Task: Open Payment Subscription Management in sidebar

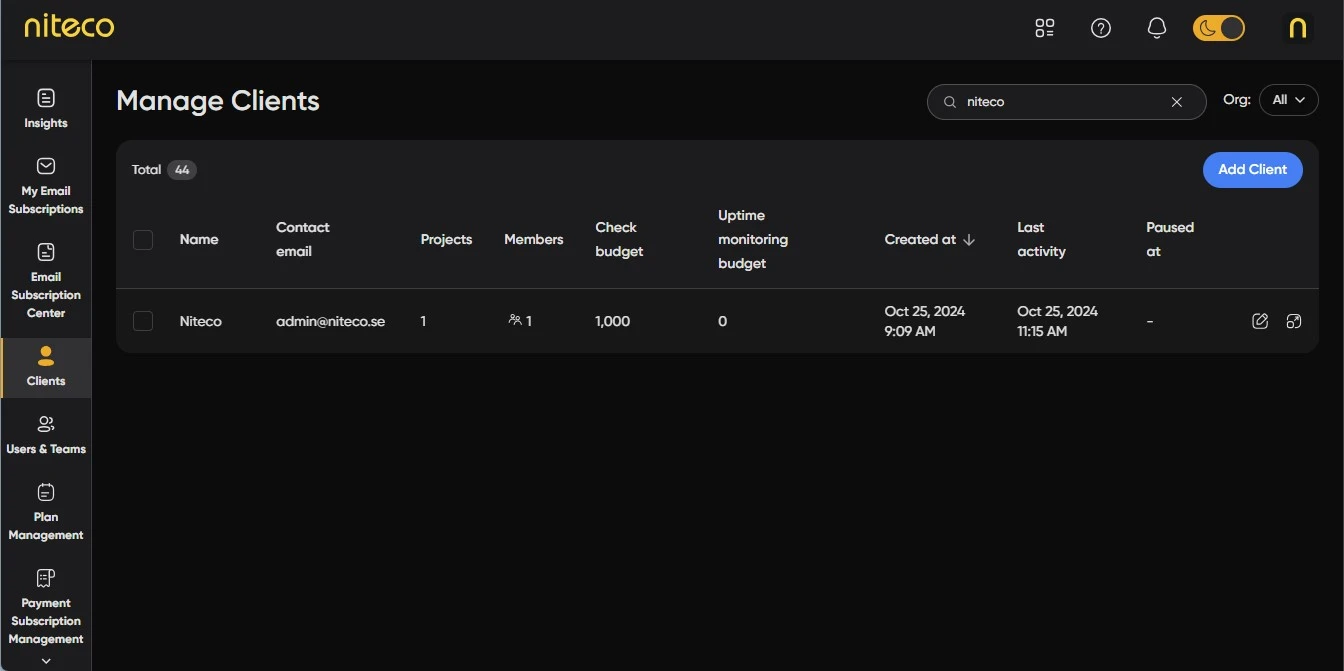Action: pos(46,607)
